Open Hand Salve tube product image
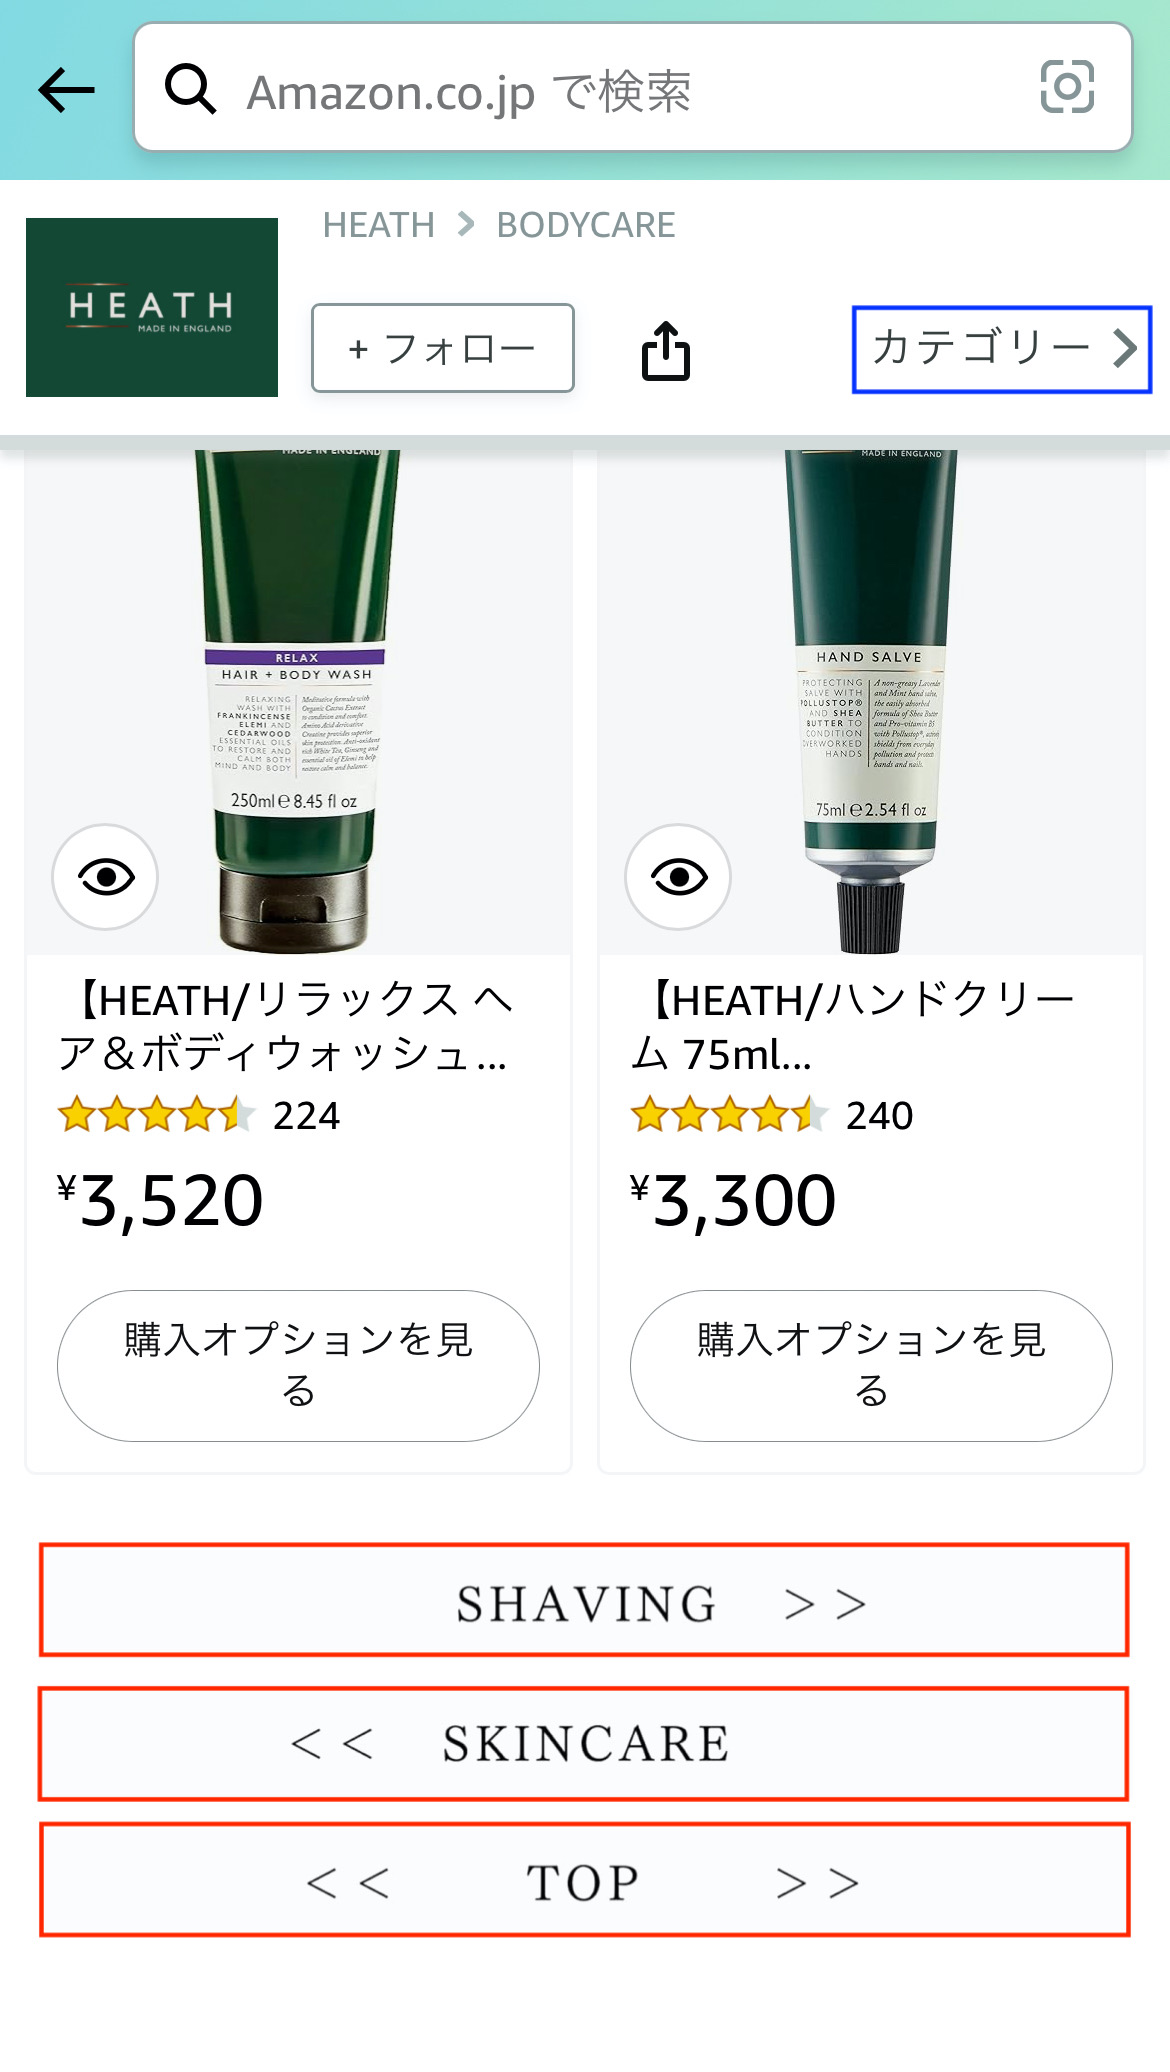Viewport: 1170px width, 2072px height. [871, 702]
